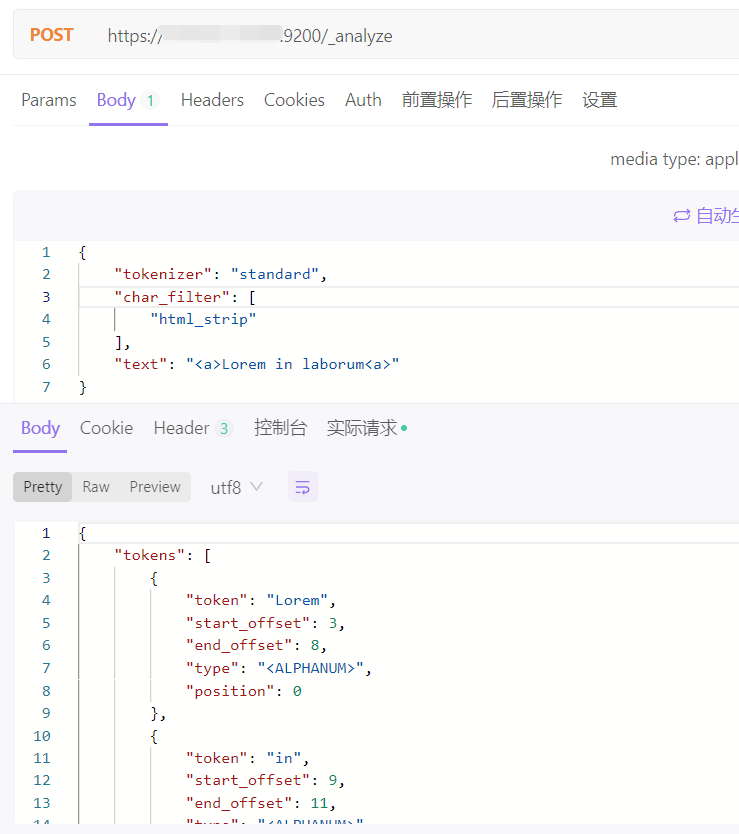Click the auto-generate refresh icon
This screenshot has width=739, height=834.
click(x=682, y=216)
